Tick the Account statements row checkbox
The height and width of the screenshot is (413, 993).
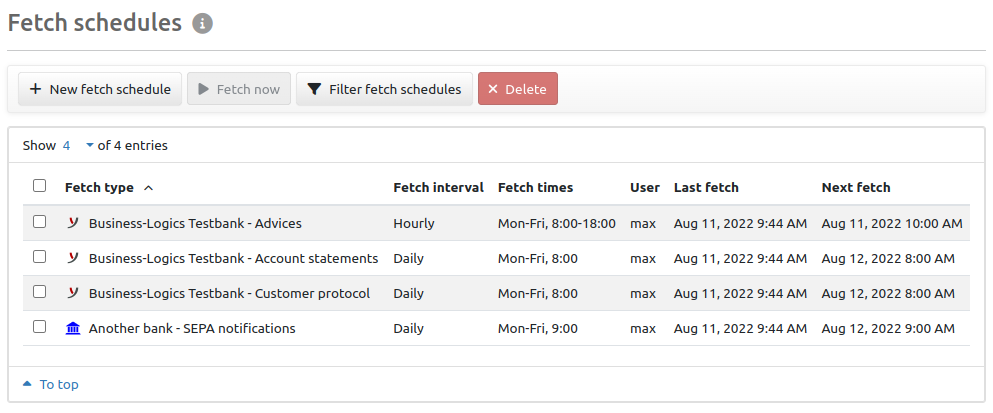coord(39,257)
